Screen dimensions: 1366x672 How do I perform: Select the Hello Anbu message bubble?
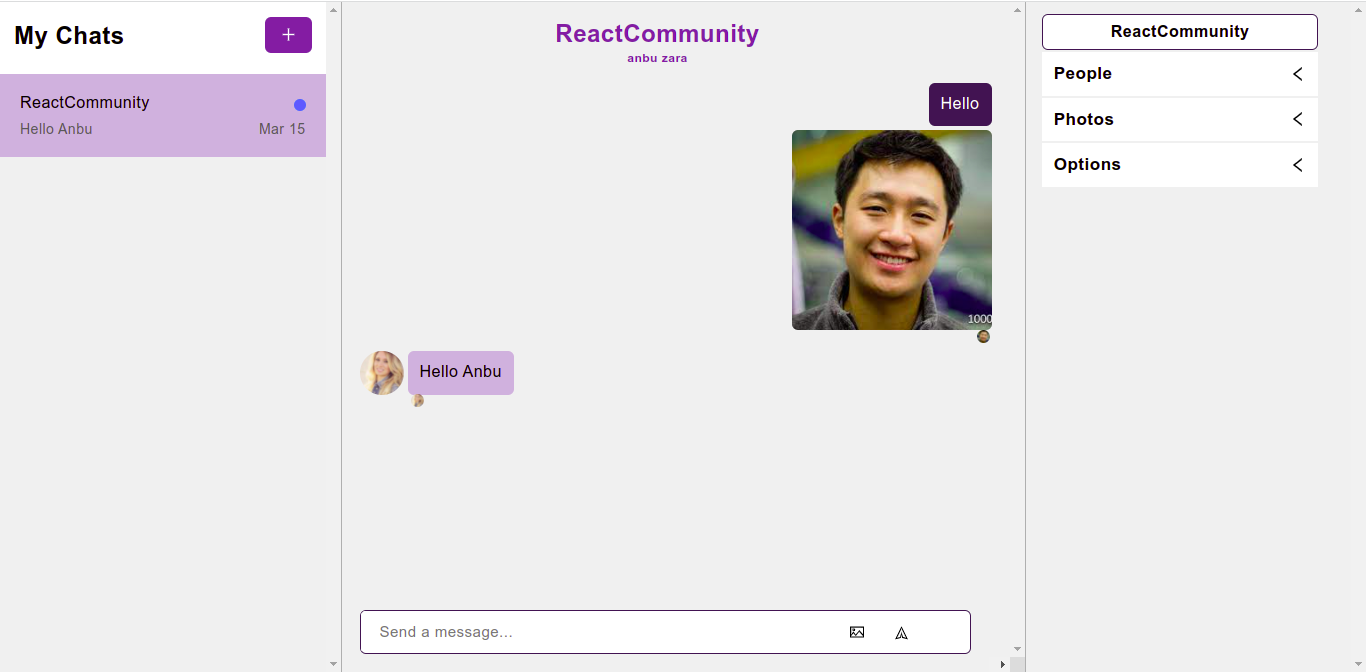460,372
